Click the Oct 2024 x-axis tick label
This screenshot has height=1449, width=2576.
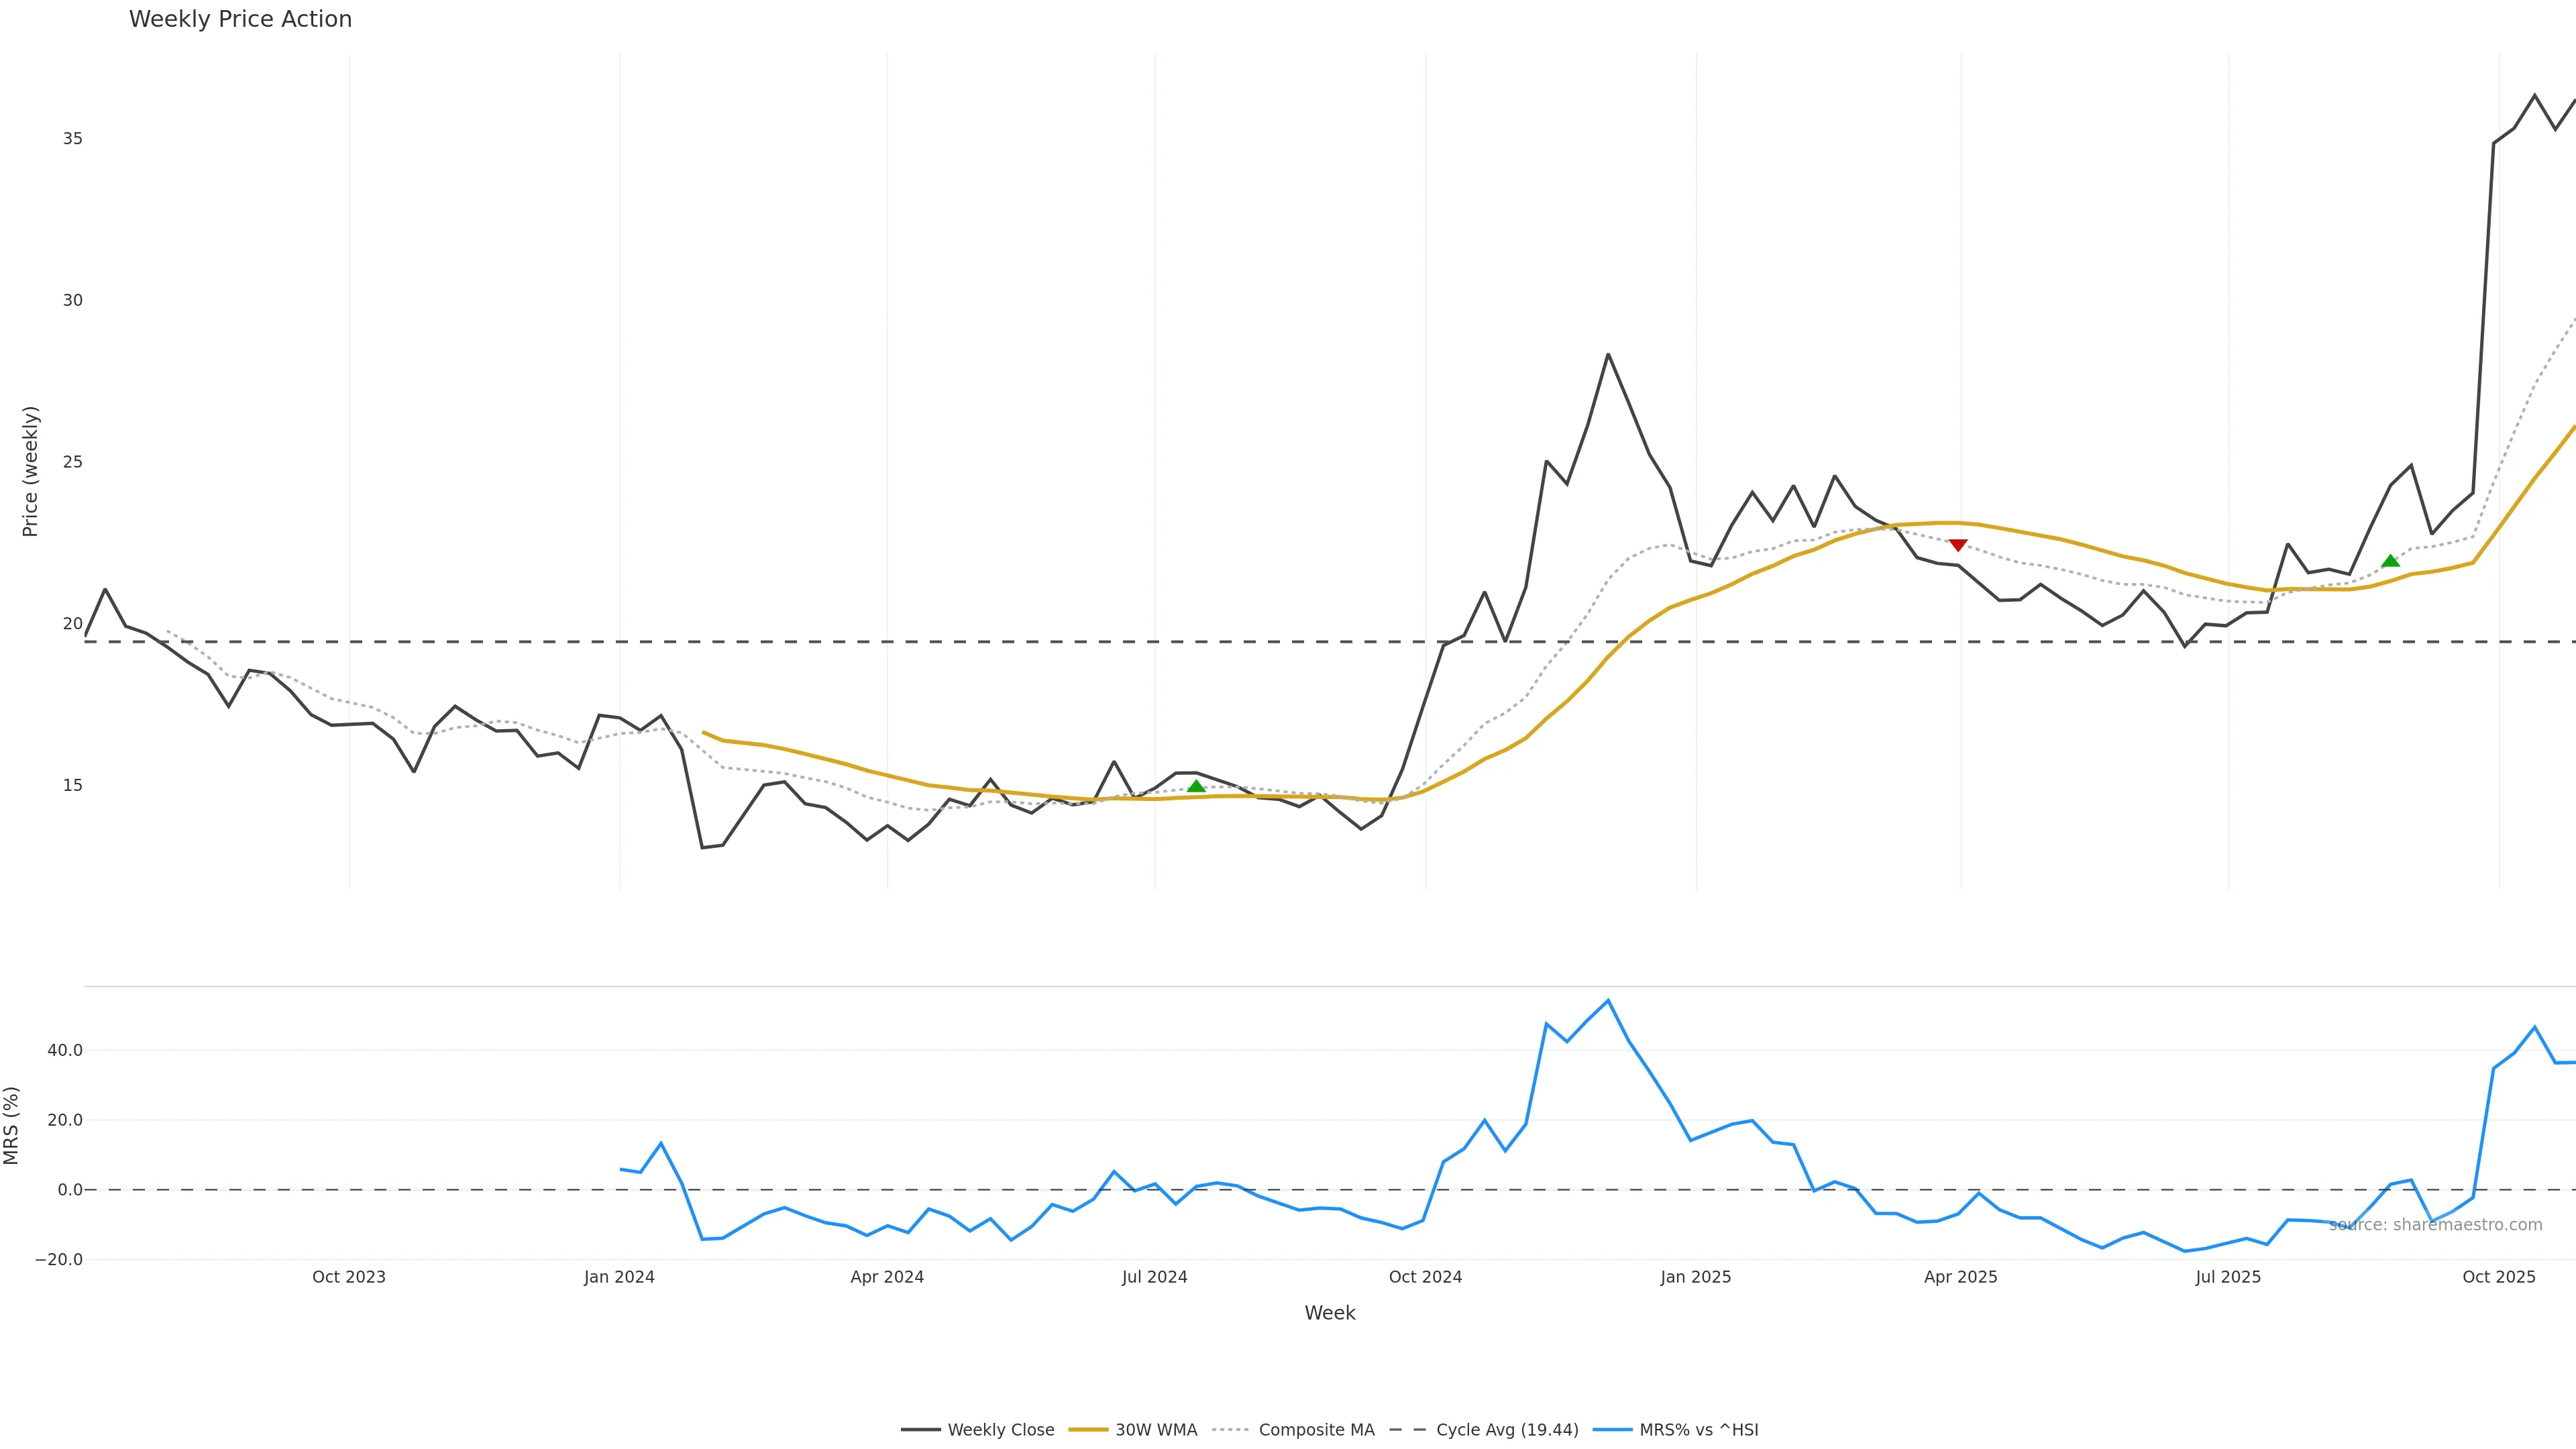coord(1425,1277)
